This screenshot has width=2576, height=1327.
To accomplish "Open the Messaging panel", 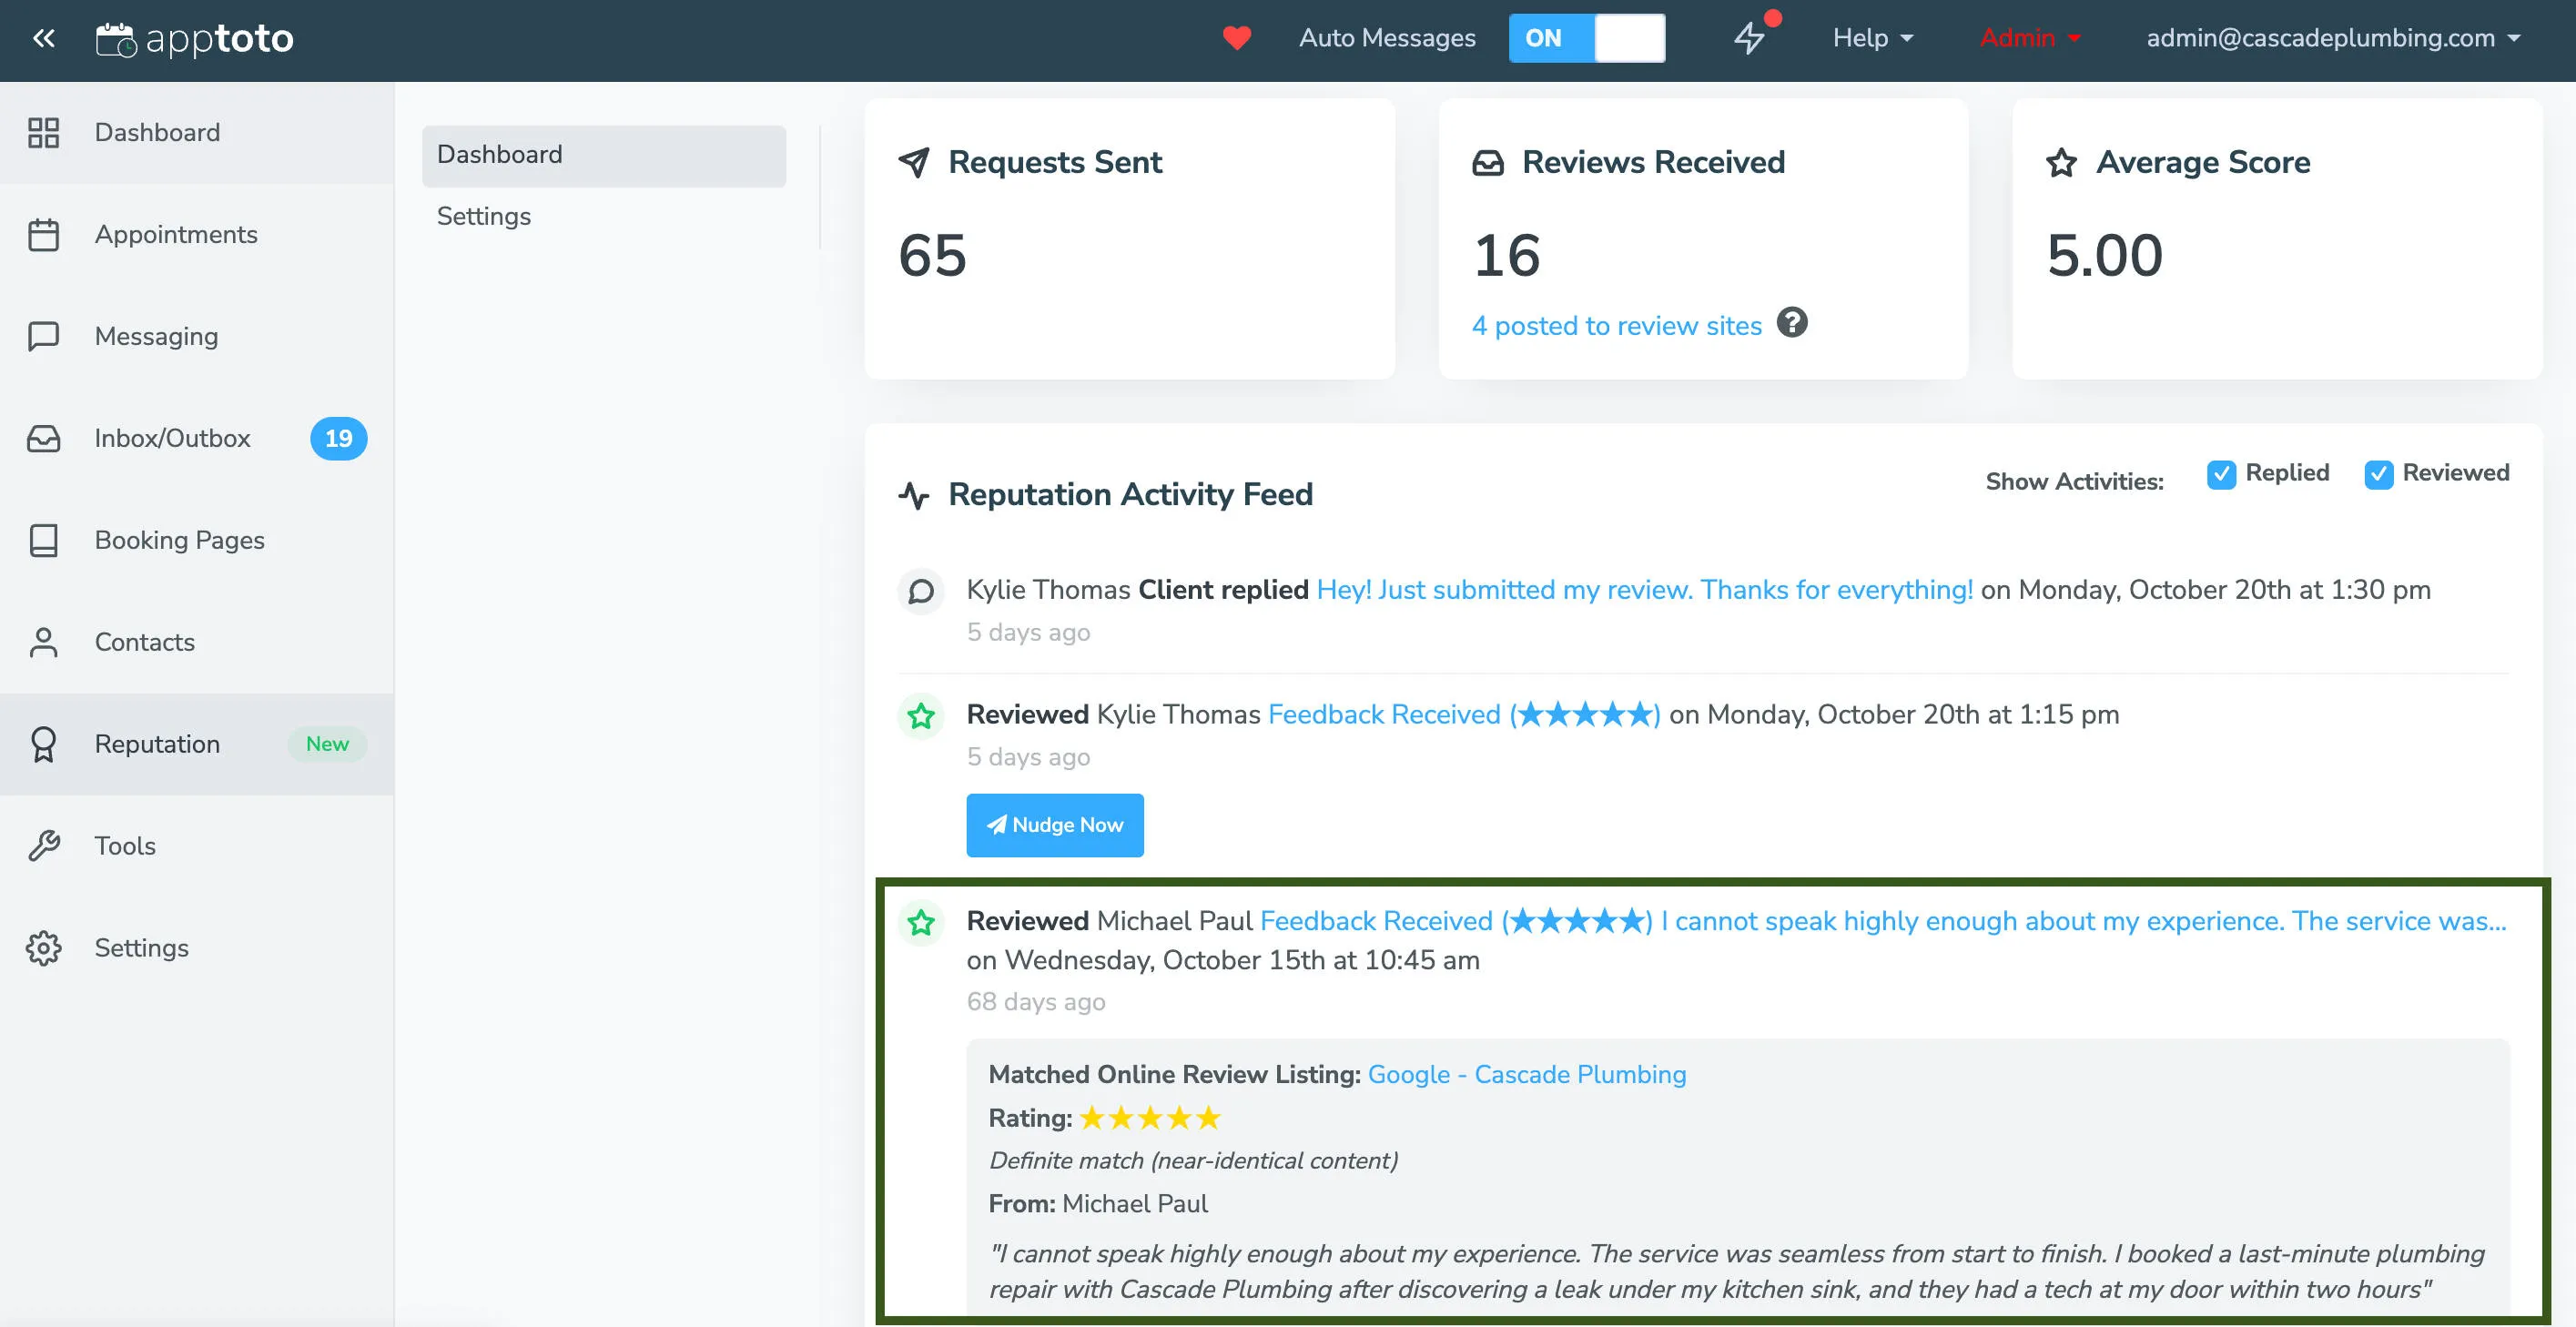I will pyautogui.click(x=156, y=336).
